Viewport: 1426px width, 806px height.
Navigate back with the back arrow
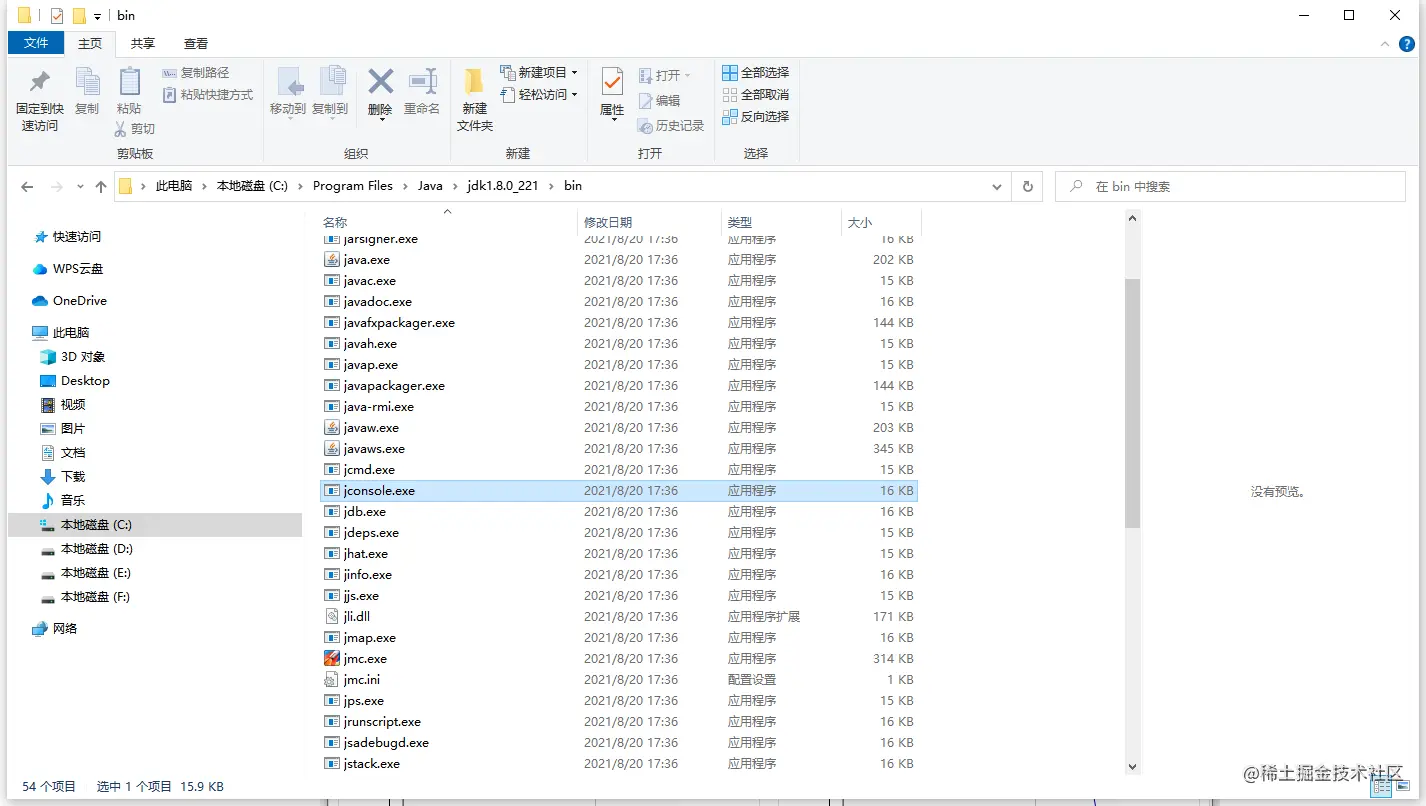27,187
